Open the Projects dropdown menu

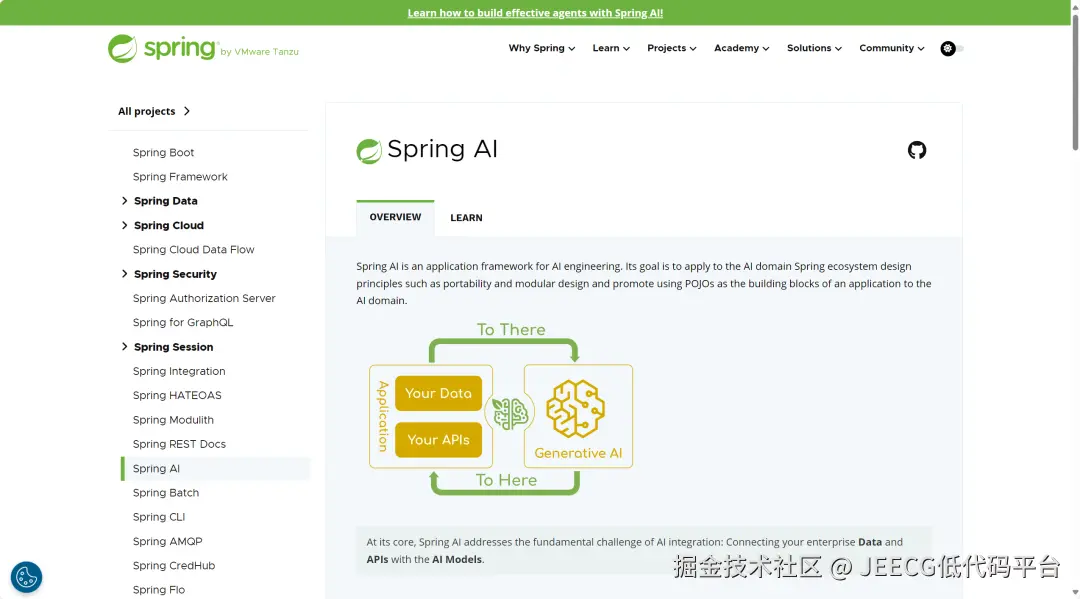pyautogui.click(x=672, y=48)
